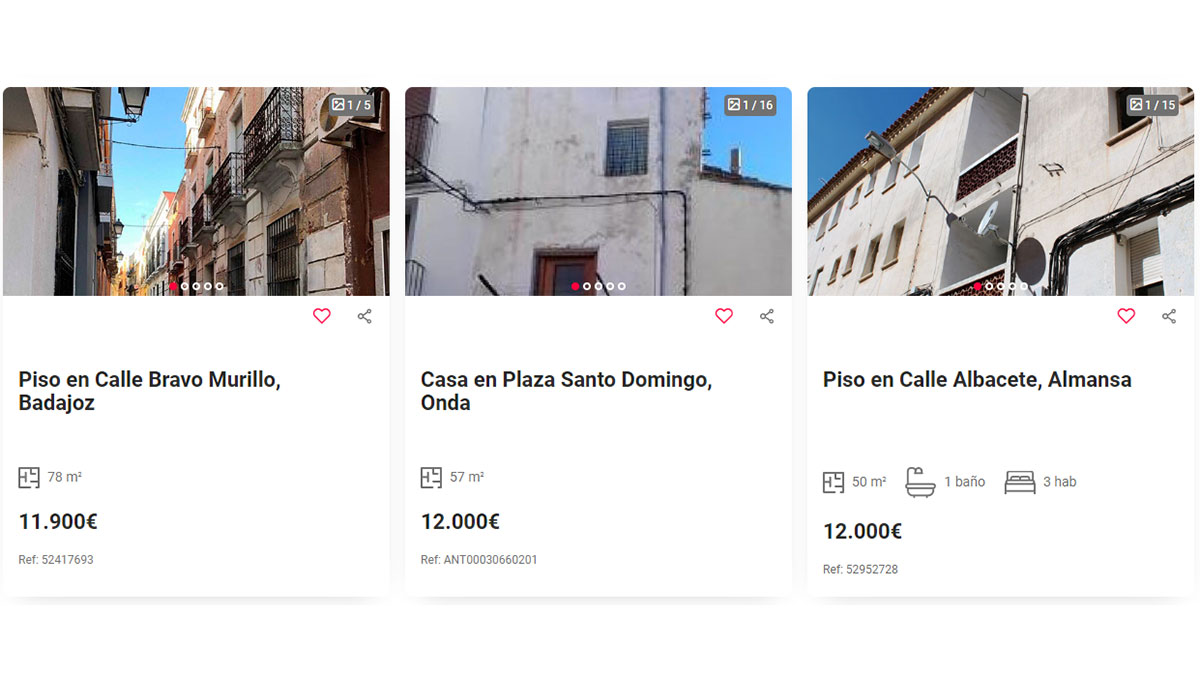
Task: Favorite the Piso en Calle Bravo Murillo listing
Action: 321,316
